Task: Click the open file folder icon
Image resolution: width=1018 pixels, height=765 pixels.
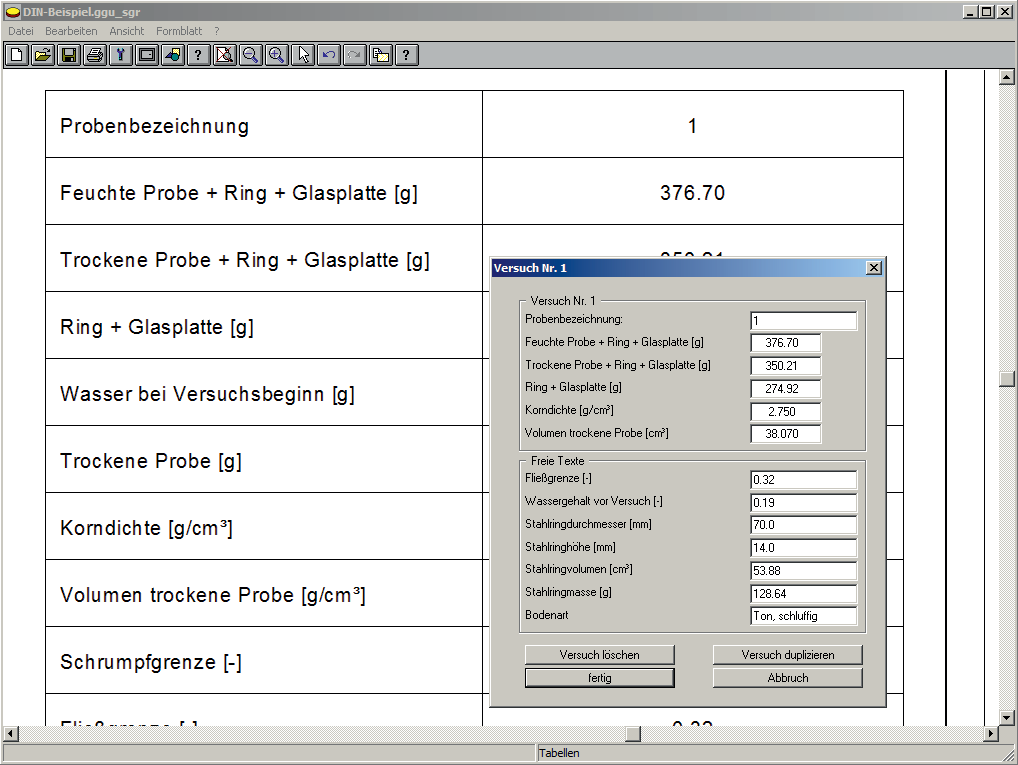Action: coord(43,55)
